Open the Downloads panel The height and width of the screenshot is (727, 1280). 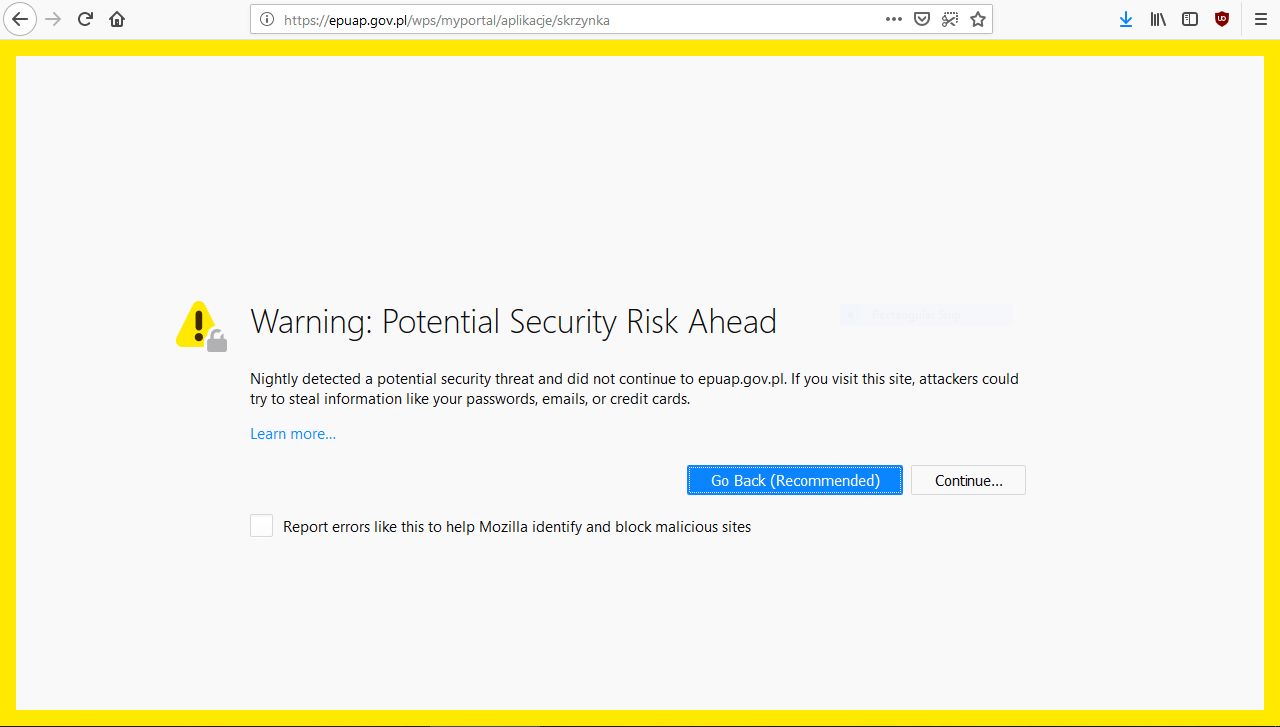point(1126,19)
